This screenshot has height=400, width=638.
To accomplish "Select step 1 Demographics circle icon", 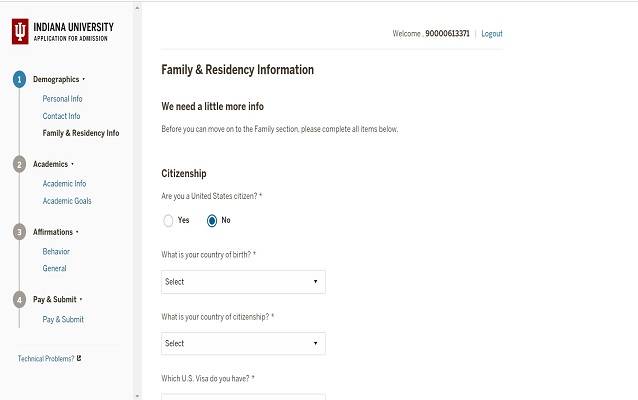I will pyautogui.click(x=19, y=79).
